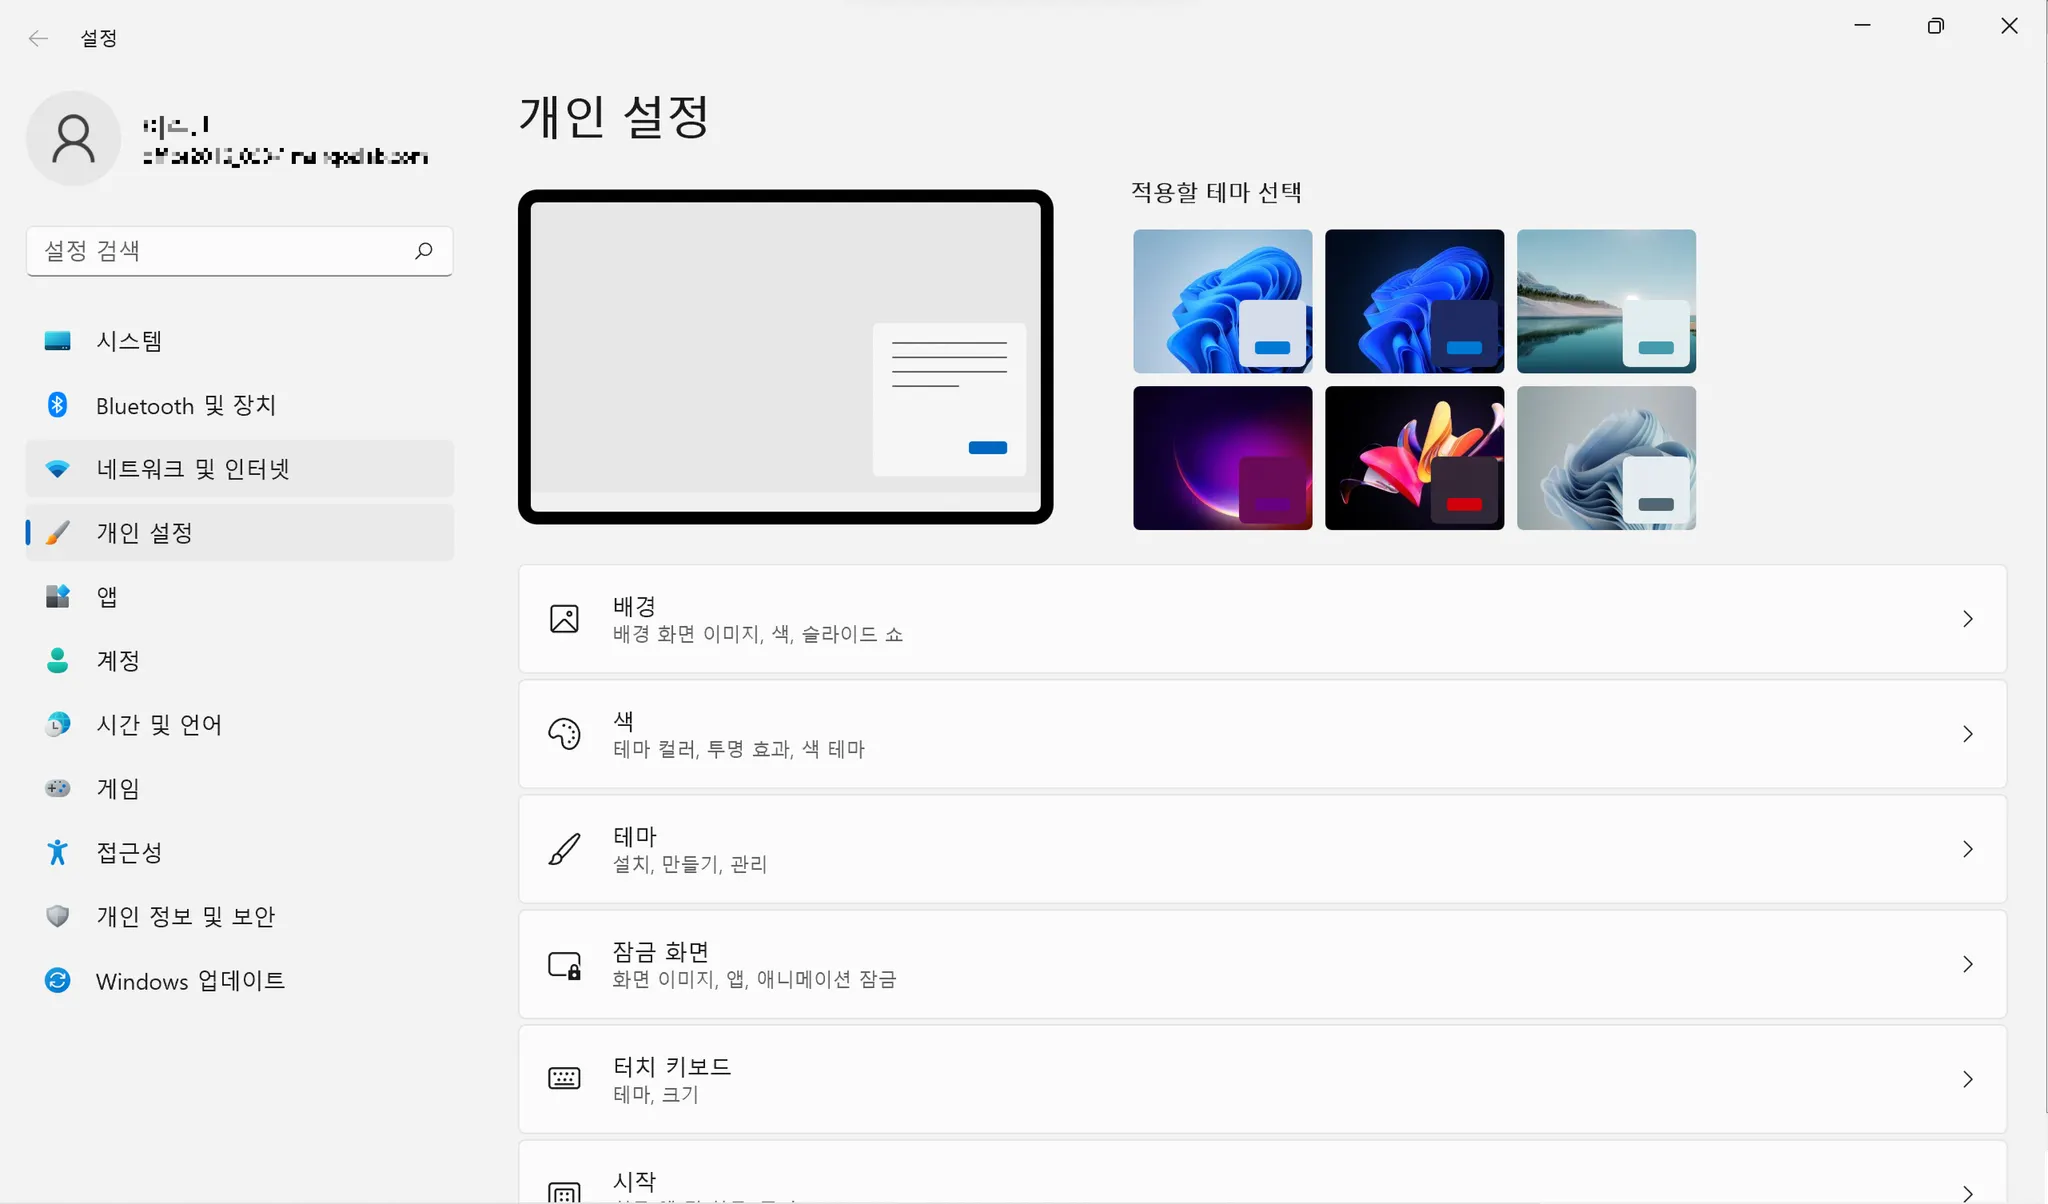Click the 설정 검색 search field
This screenshot has width=2048, height=1204.
pyautogui.click(x=220, y=250)
